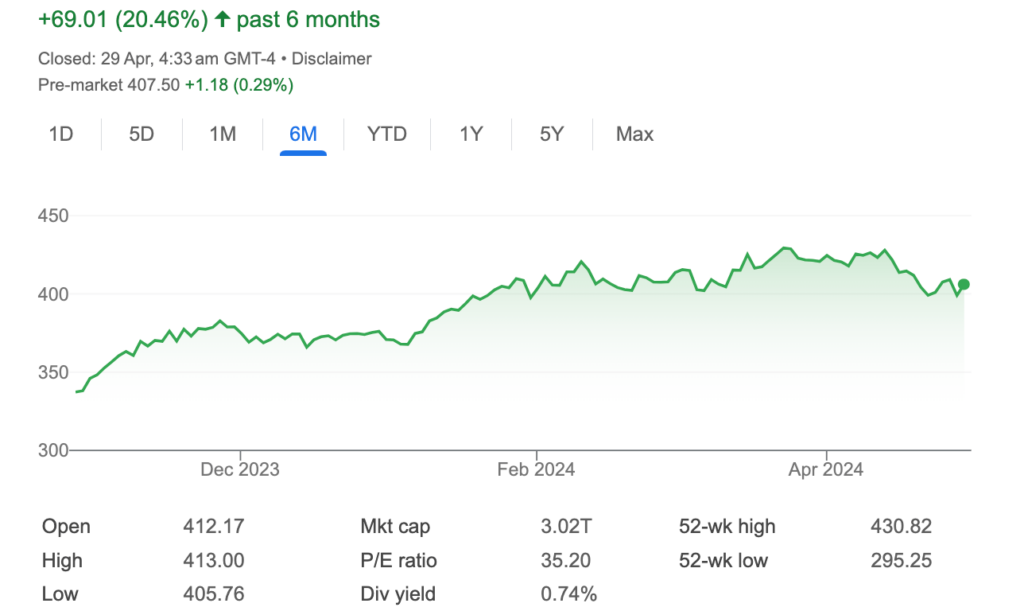1024x611 pixels.
Task: Click the Mkt cap value 3.02T
Action: click(566, 526)
